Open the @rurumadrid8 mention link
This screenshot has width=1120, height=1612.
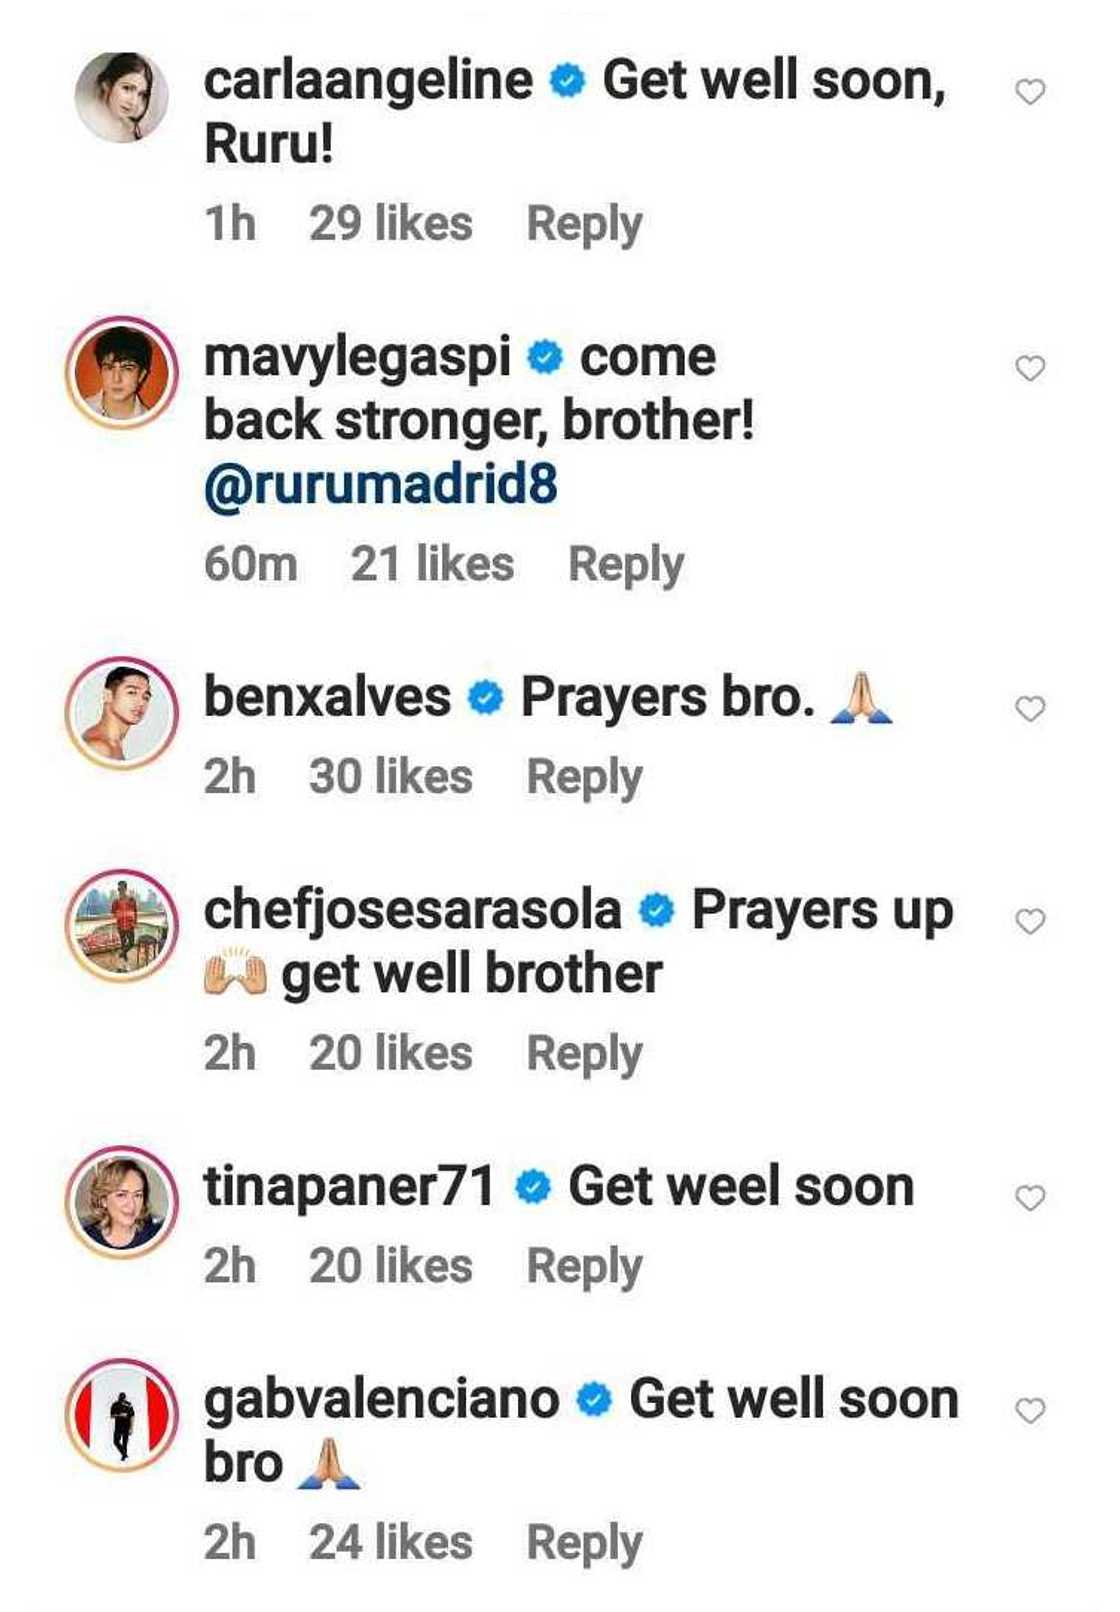point(380,486)
